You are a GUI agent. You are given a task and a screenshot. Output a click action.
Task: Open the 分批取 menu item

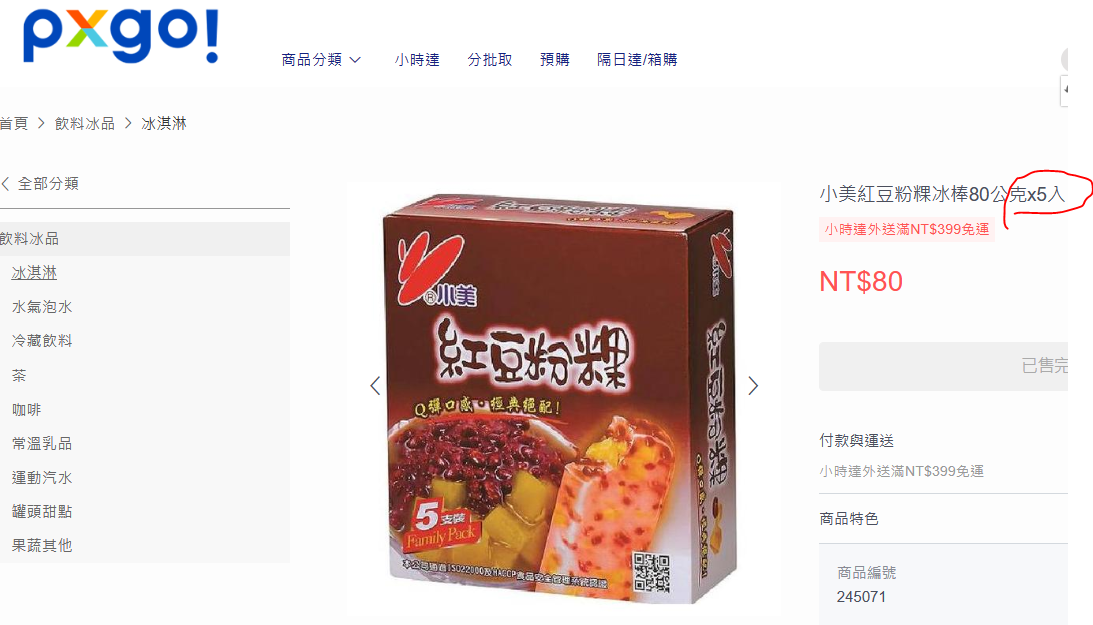489,60
